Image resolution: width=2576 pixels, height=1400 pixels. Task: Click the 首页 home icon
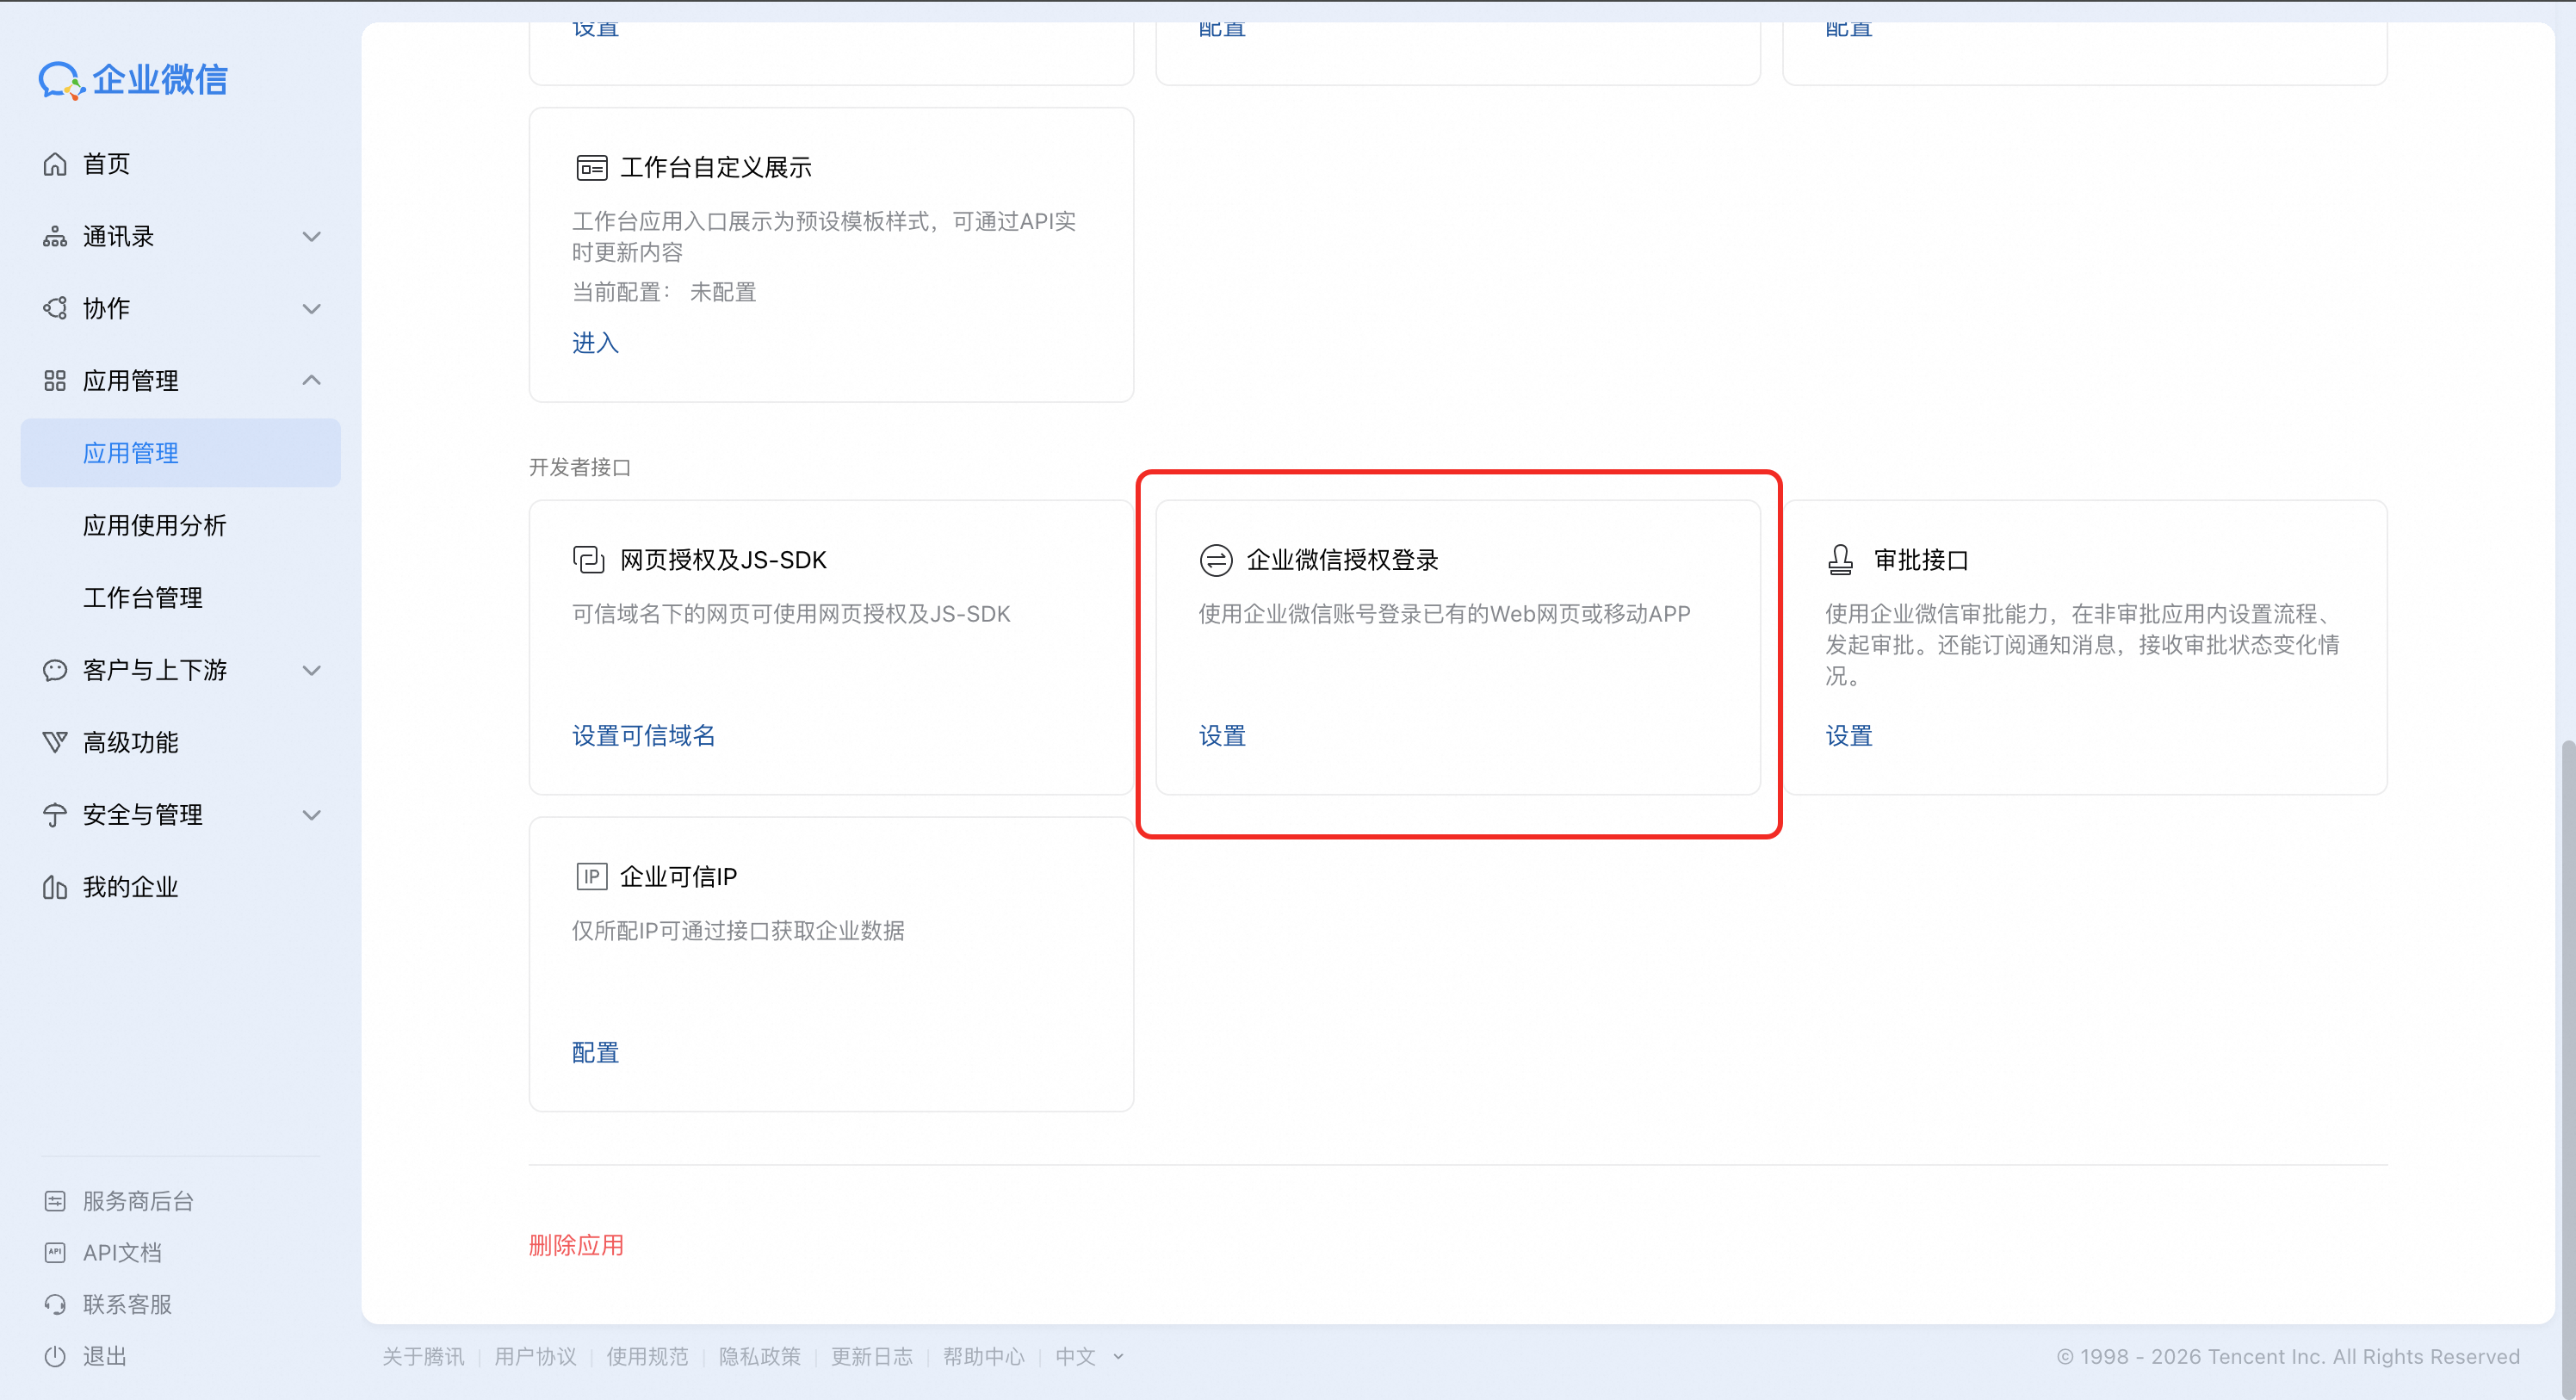tap(55, 164)
